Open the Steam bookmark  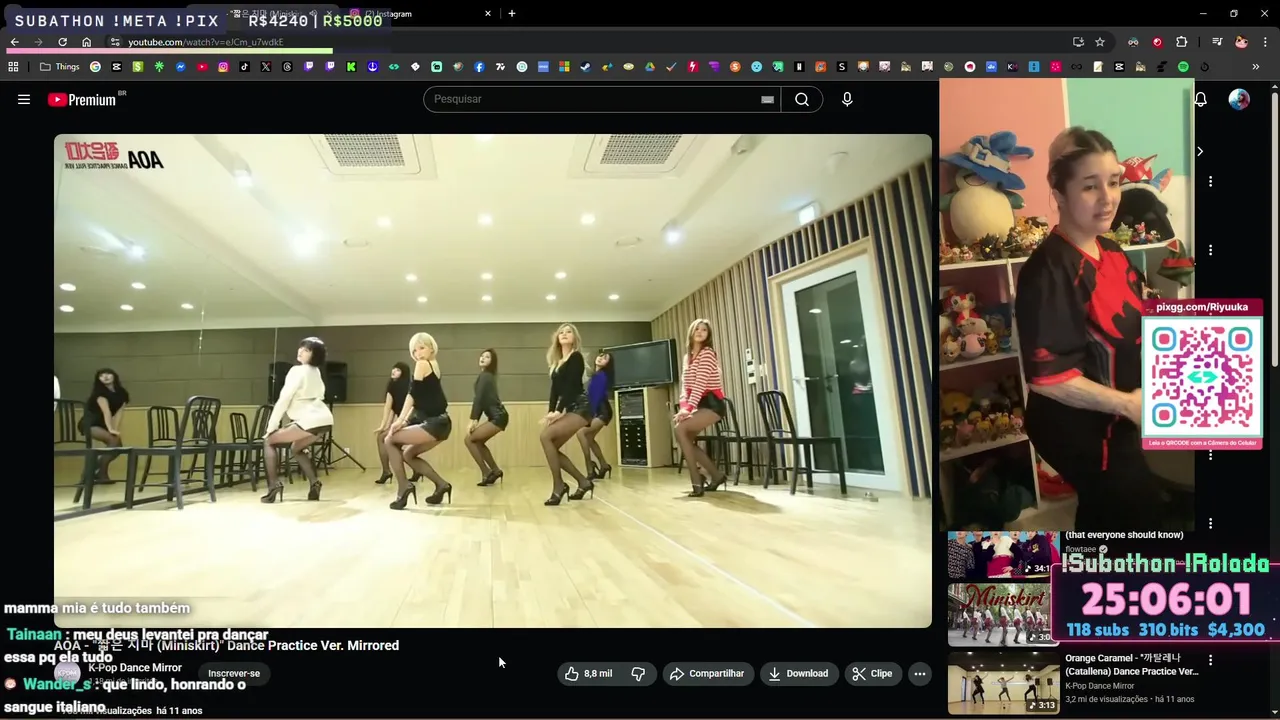585,67
